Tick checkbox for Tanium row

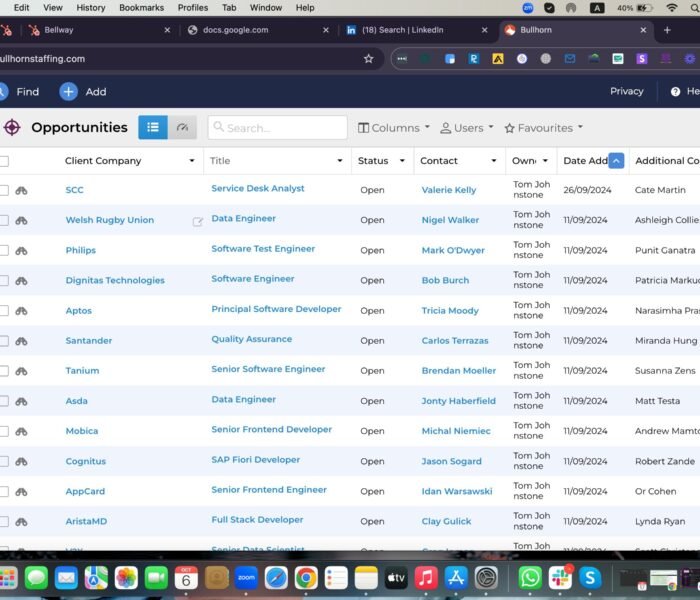[4, 371]
